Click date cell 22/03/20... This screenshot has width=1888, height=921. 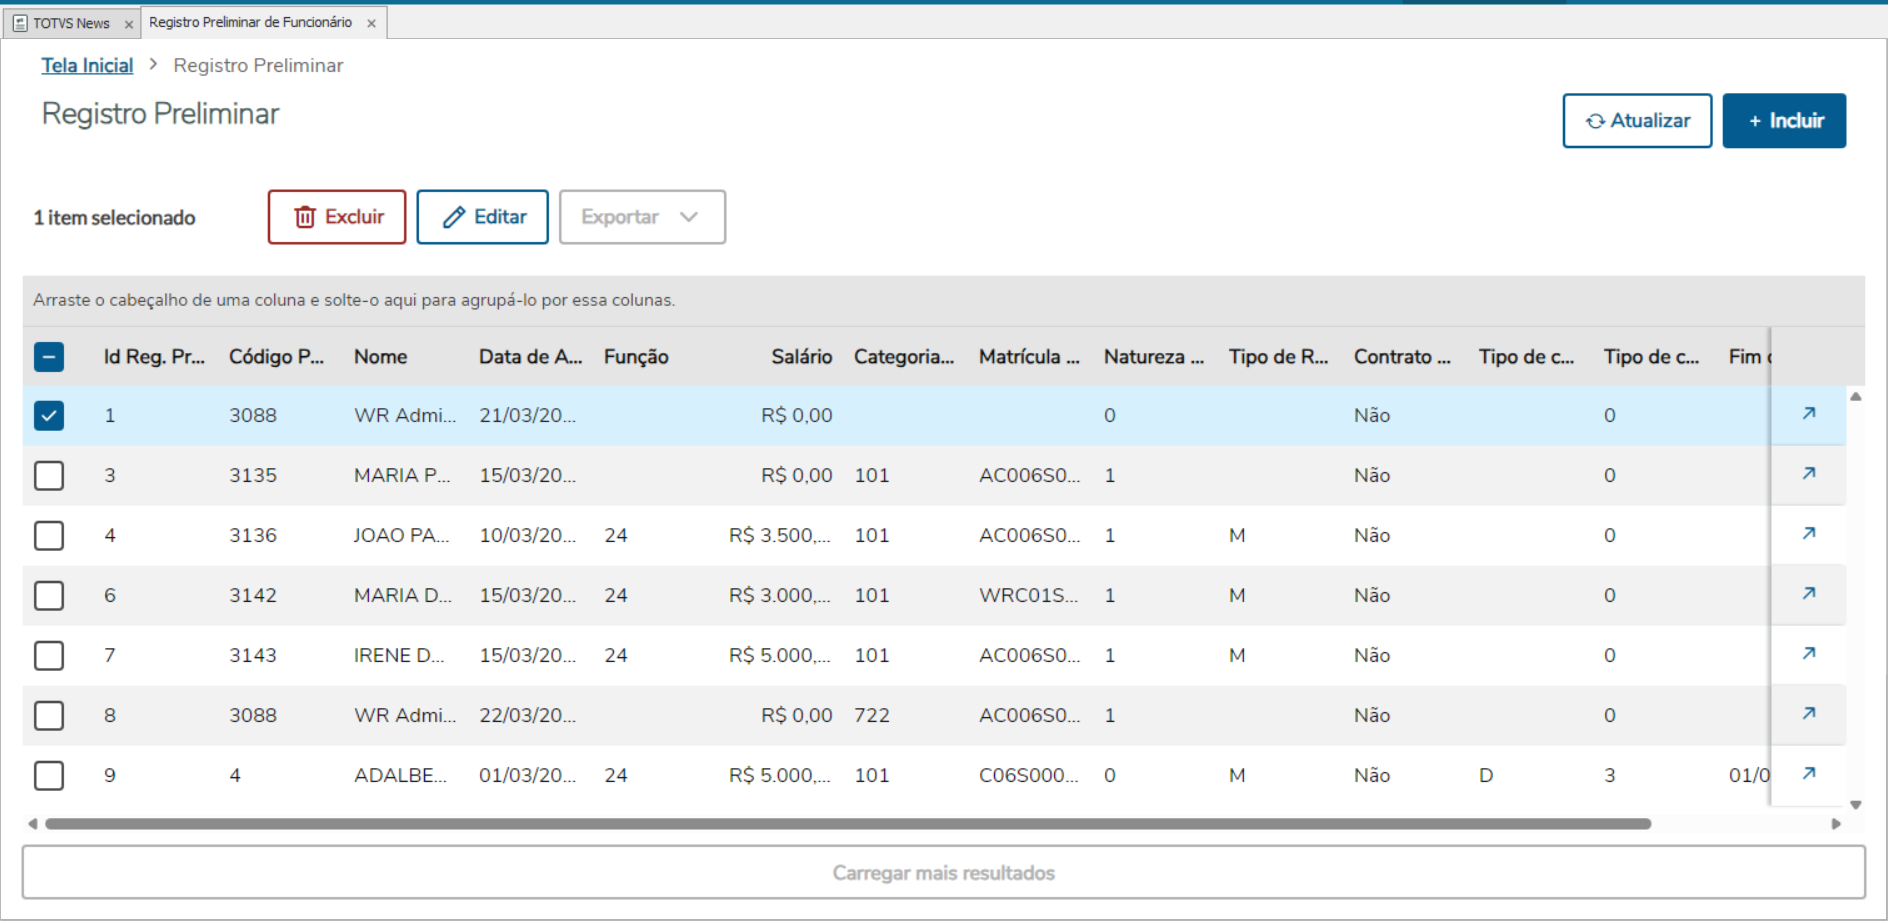point(527,715)
